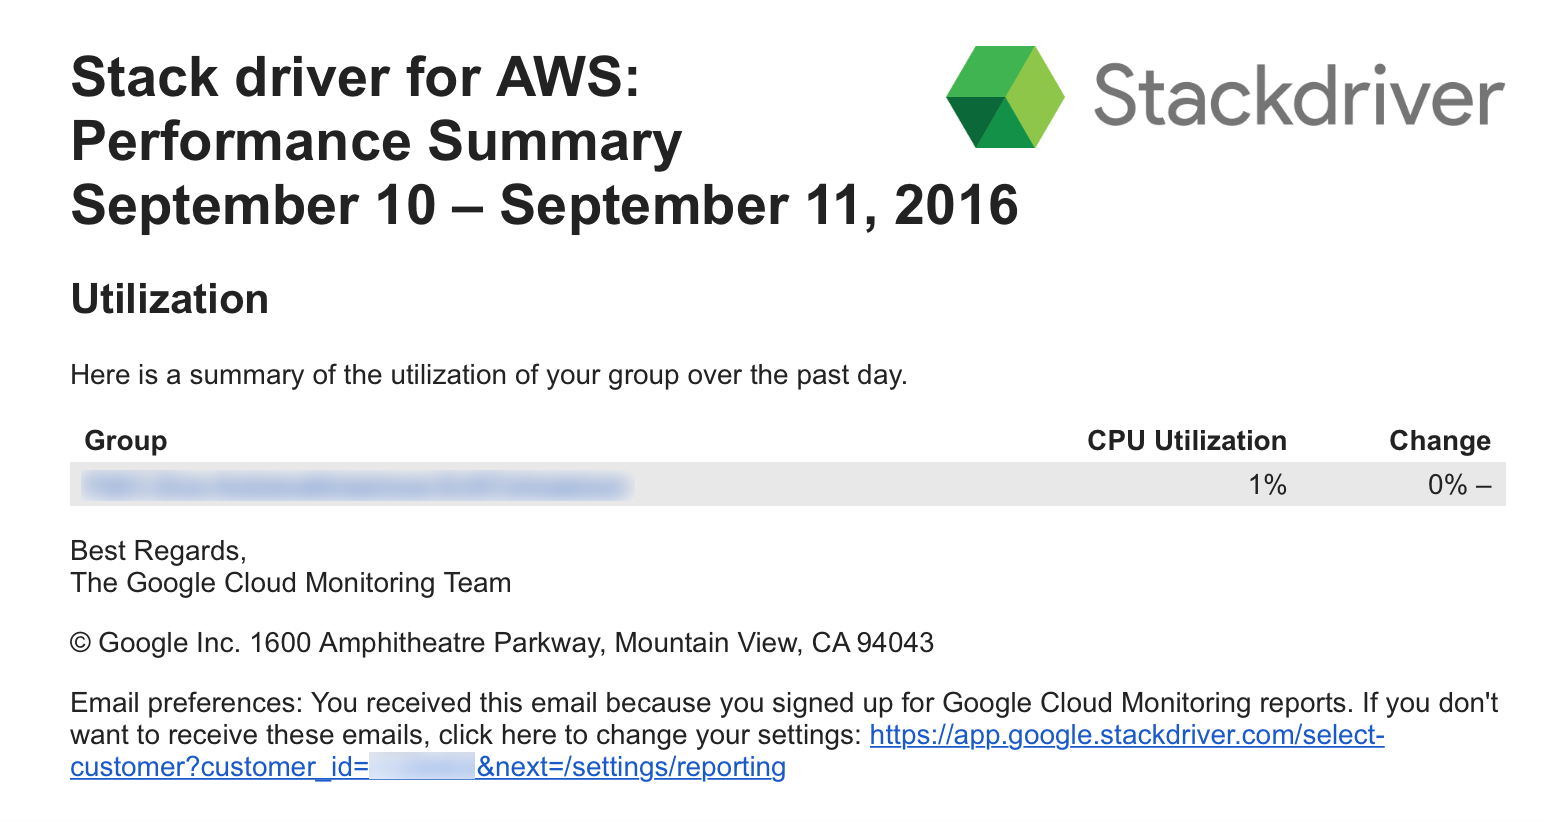Click the Stackdriver wordmark text
The height and width of the screenshot is (822, 1544).
pyautogui.click(x=1298, y=97)
